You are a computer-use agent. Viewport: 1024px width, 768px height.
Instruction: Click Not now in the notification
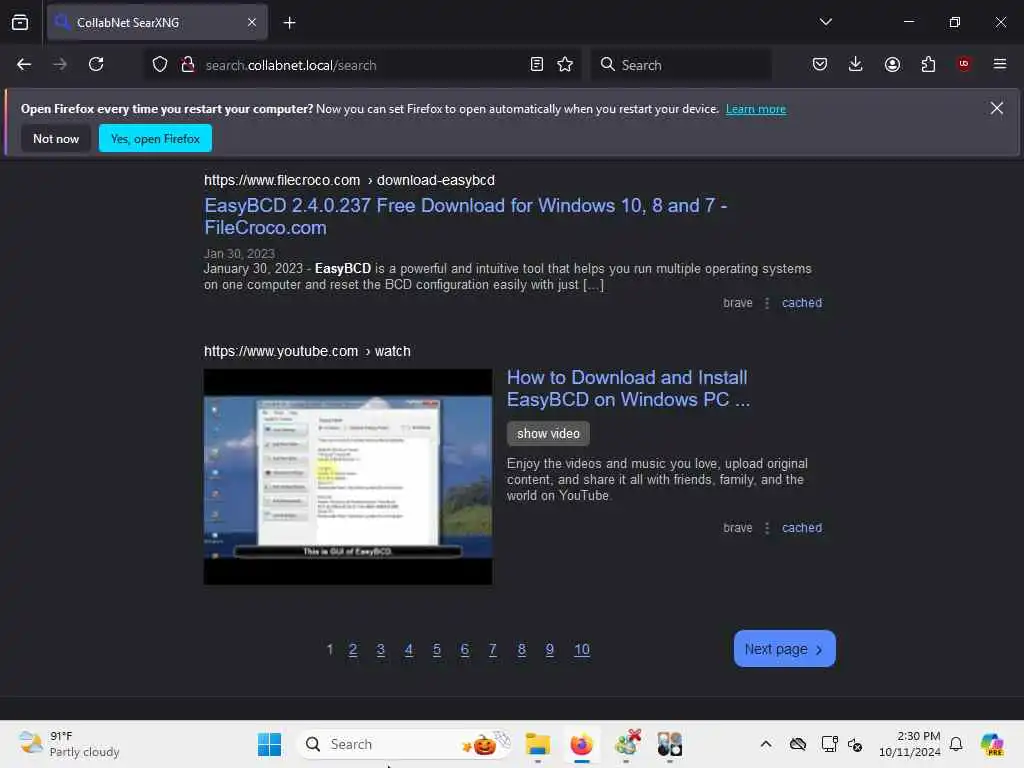[56, 138]
